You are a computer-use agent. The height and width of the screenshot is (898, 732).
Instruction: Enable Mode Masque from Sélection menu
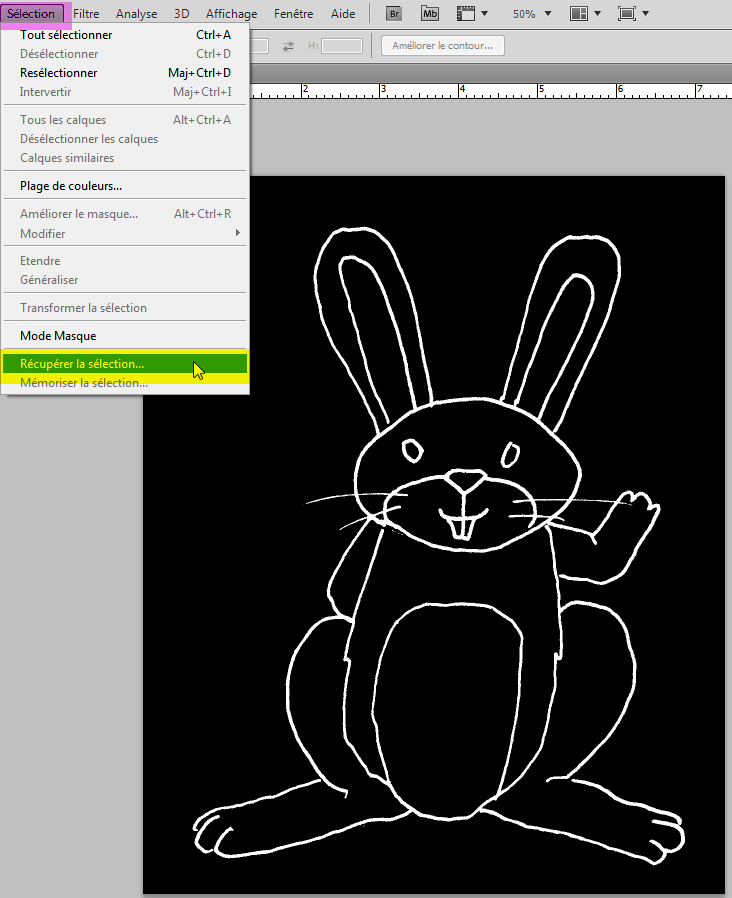point(58,336)
